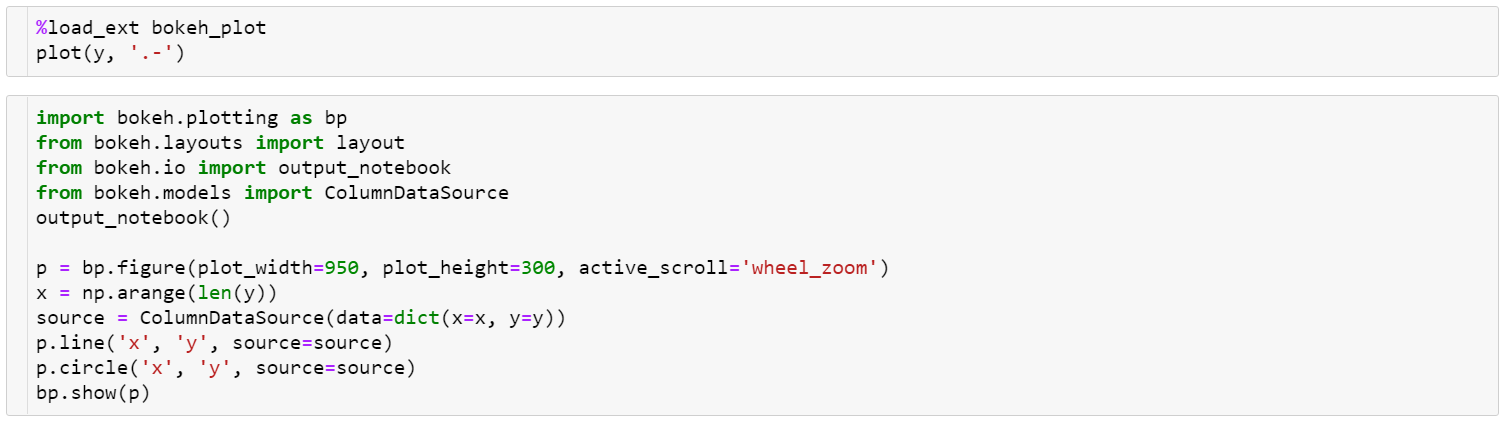This screenshot has width=1504, height=422.
Task: Click the %load_ext bokeh_plot line
Action: pyautogui.click(x=151, y=28)
